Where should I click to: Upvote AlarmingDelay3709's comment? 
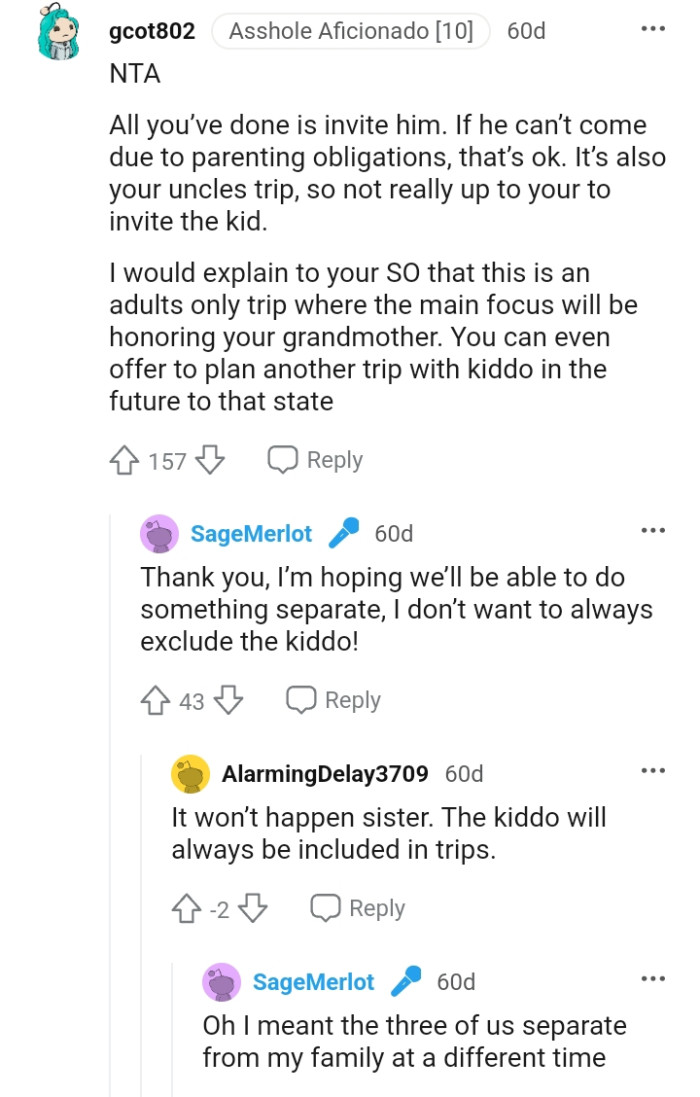coord(187,908)
